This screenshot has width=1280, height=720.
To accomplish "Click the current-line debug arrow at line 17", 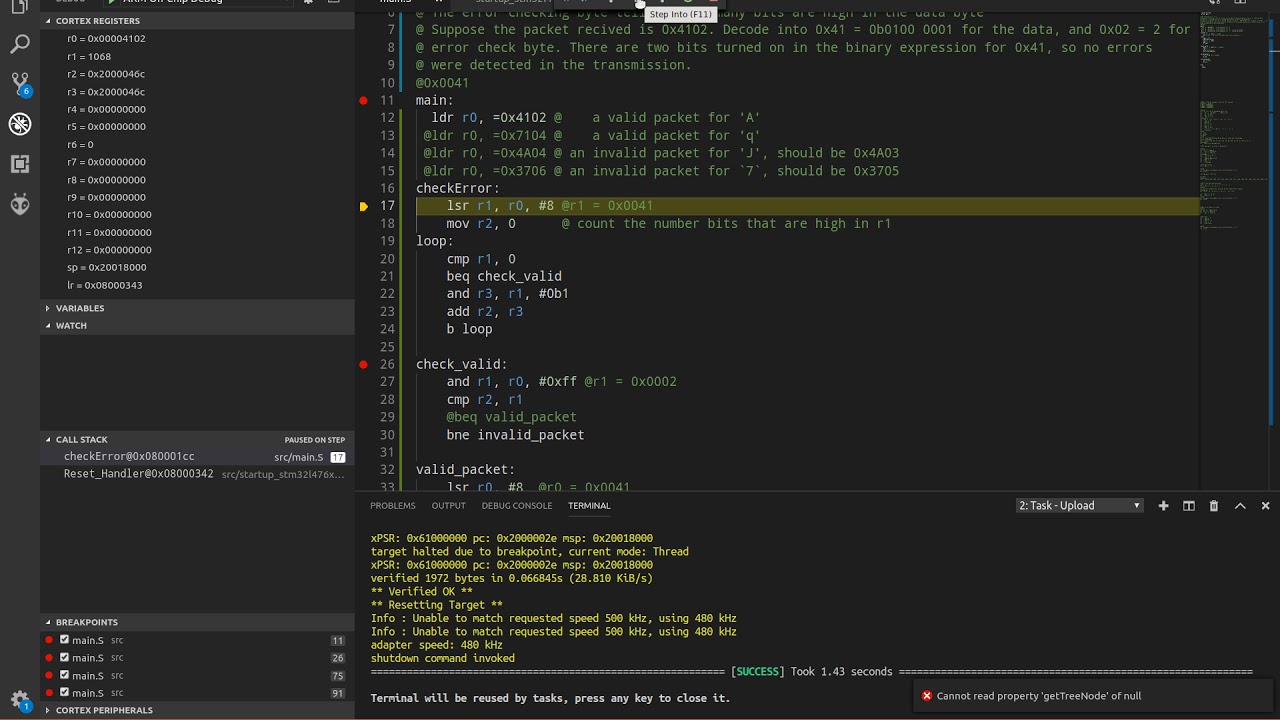I will [x=363, y=206].
